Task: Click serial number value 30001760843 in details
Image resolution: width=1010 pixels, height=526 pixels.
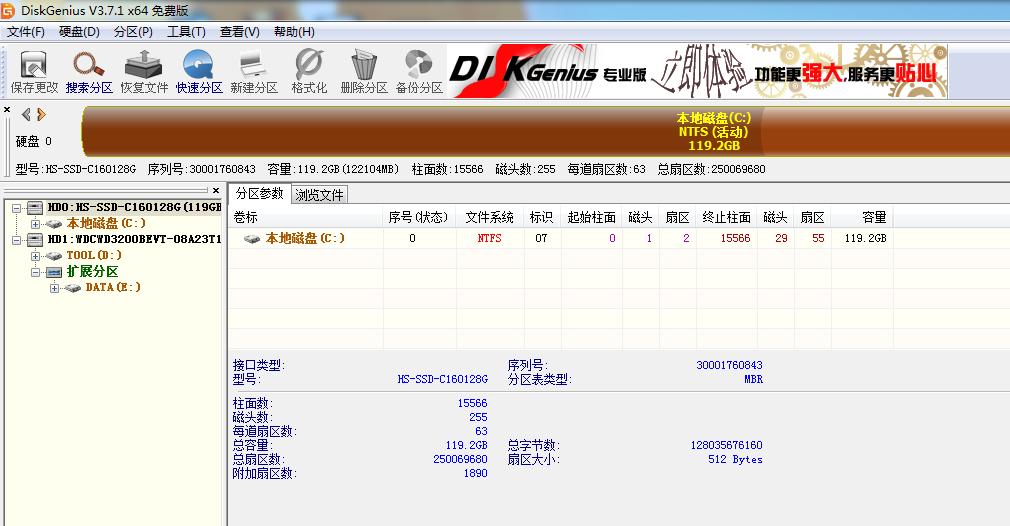Action: pos(729,365)
